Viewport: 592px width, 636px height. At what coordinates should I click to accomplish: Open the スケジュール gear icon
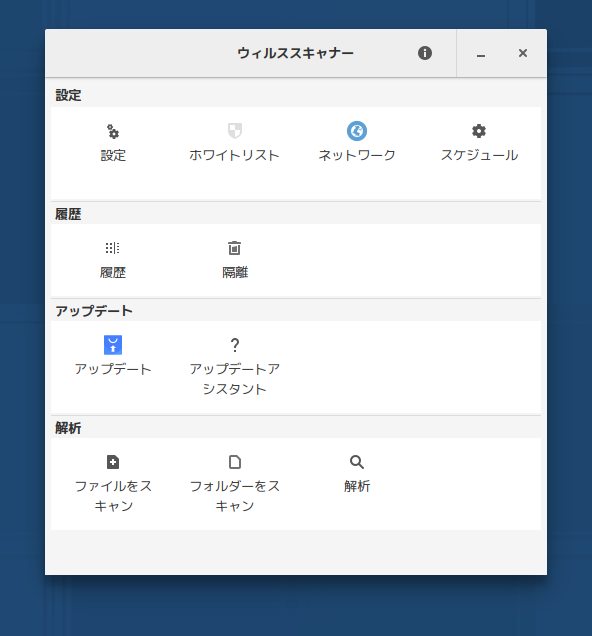[479, 131]
